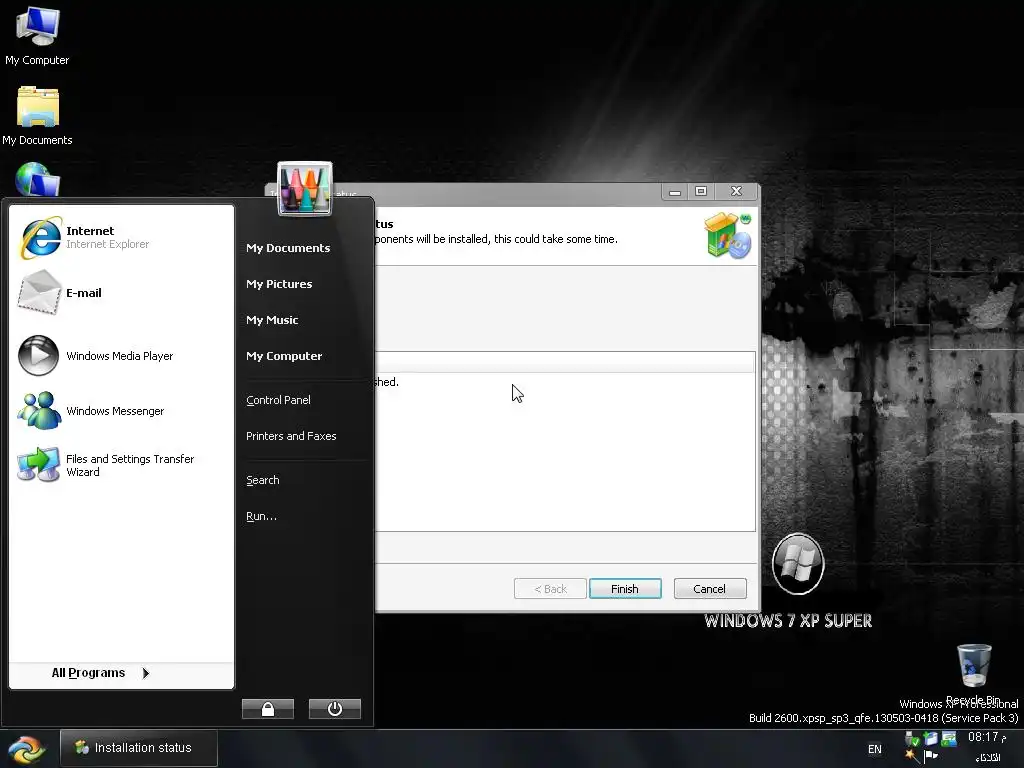
Task: Open Internet Explorer from the Start menu
Action: pos(121,237)
